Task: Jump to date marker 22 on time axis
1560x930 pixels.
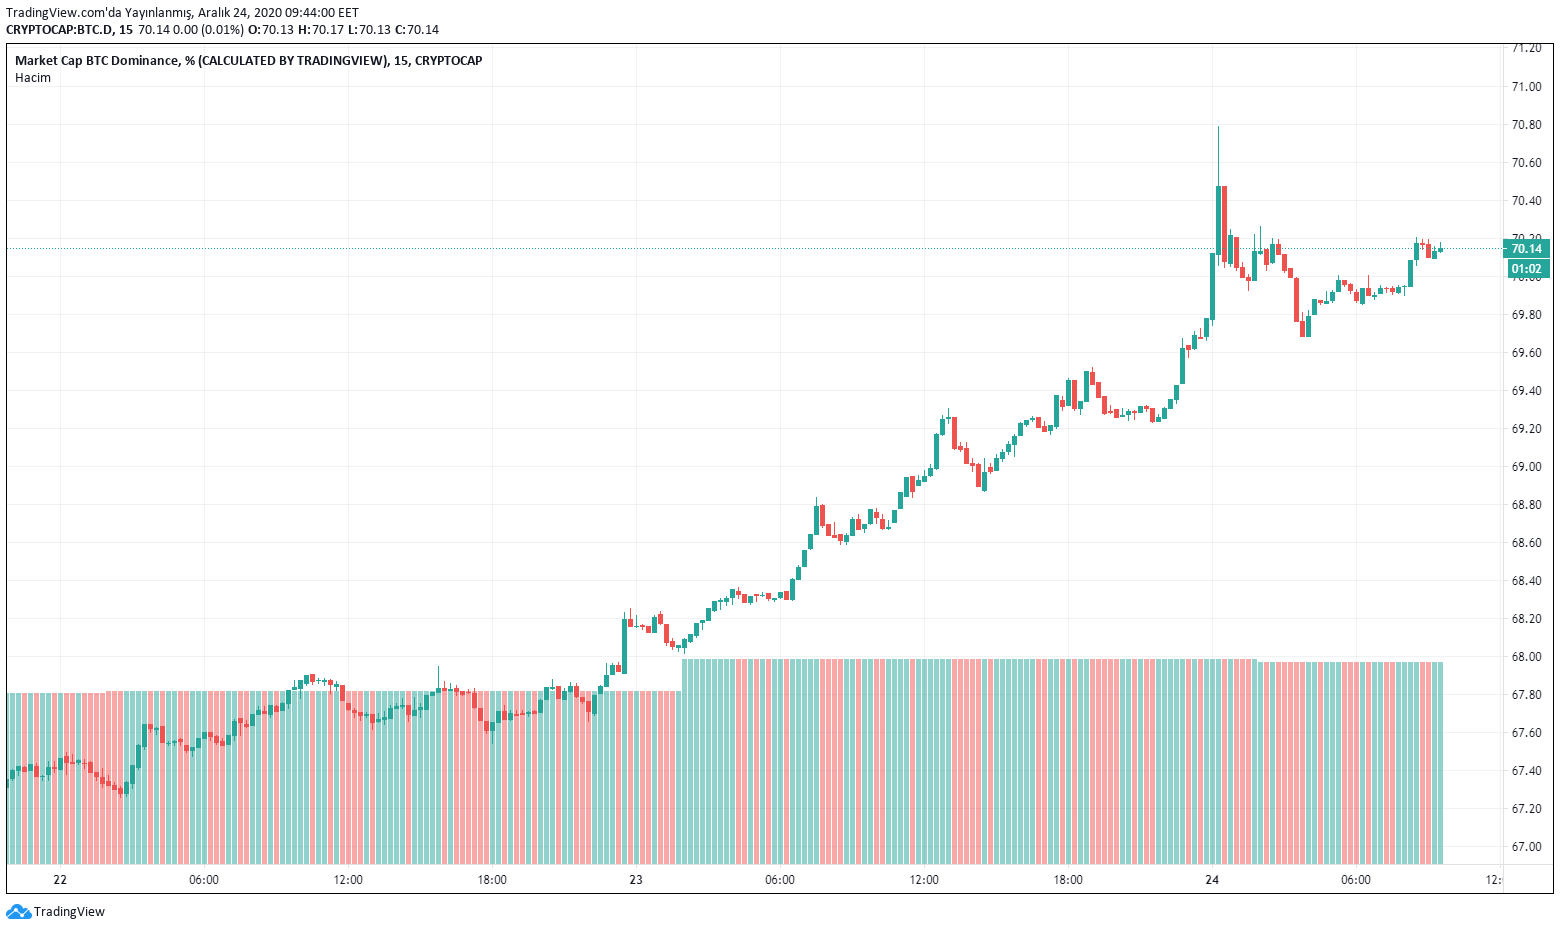Action: (x=60, y=880)
